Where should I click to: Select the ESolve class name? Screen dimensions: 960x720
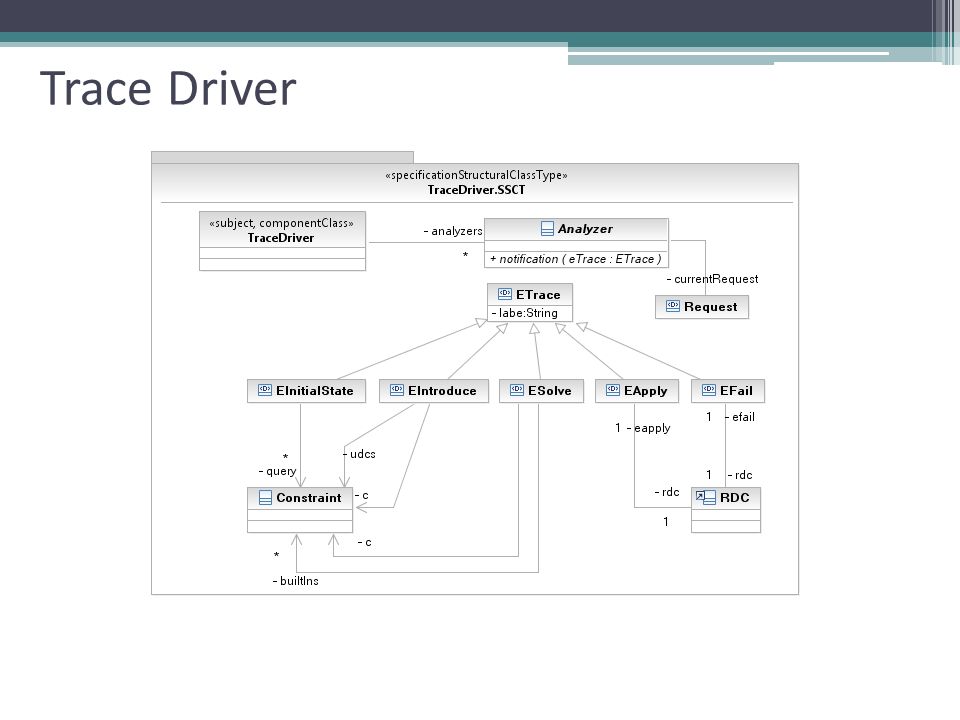pos(550,391)
